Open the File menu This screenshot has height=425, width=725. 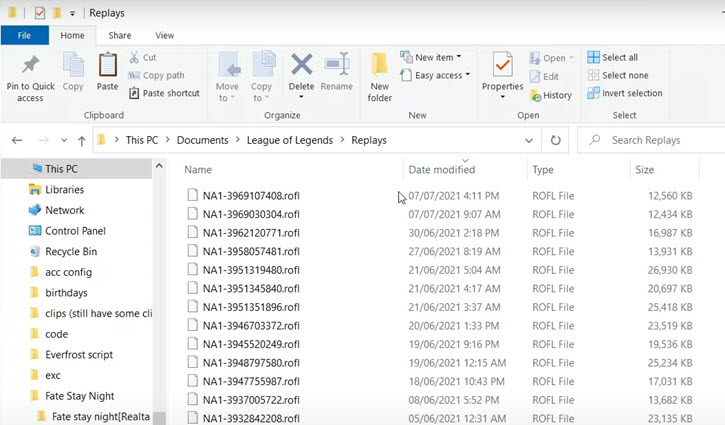click(x=24, y=35)
